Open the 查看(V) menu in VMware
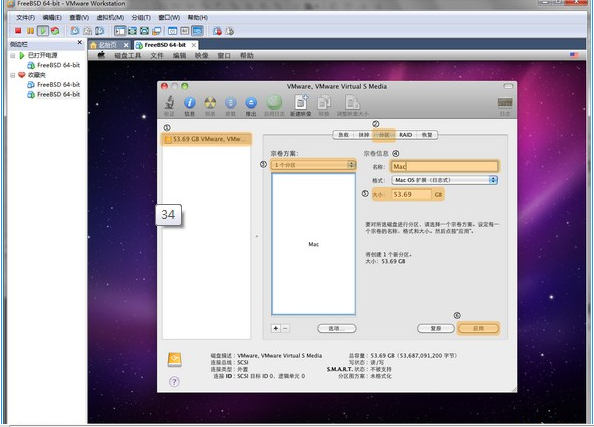The height and width of the screenshot is (427, 594). 79,17
